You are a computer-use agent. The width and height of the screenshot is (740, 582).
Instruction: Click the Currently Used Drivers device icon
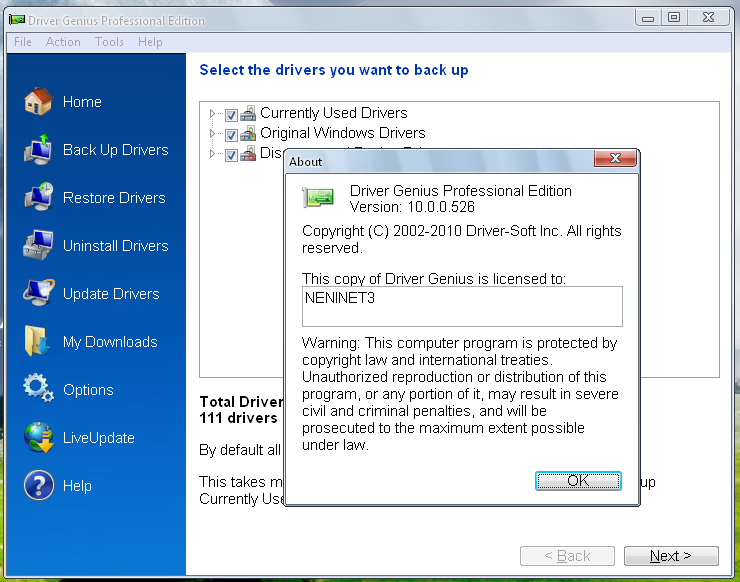click(x=248, y=113)
